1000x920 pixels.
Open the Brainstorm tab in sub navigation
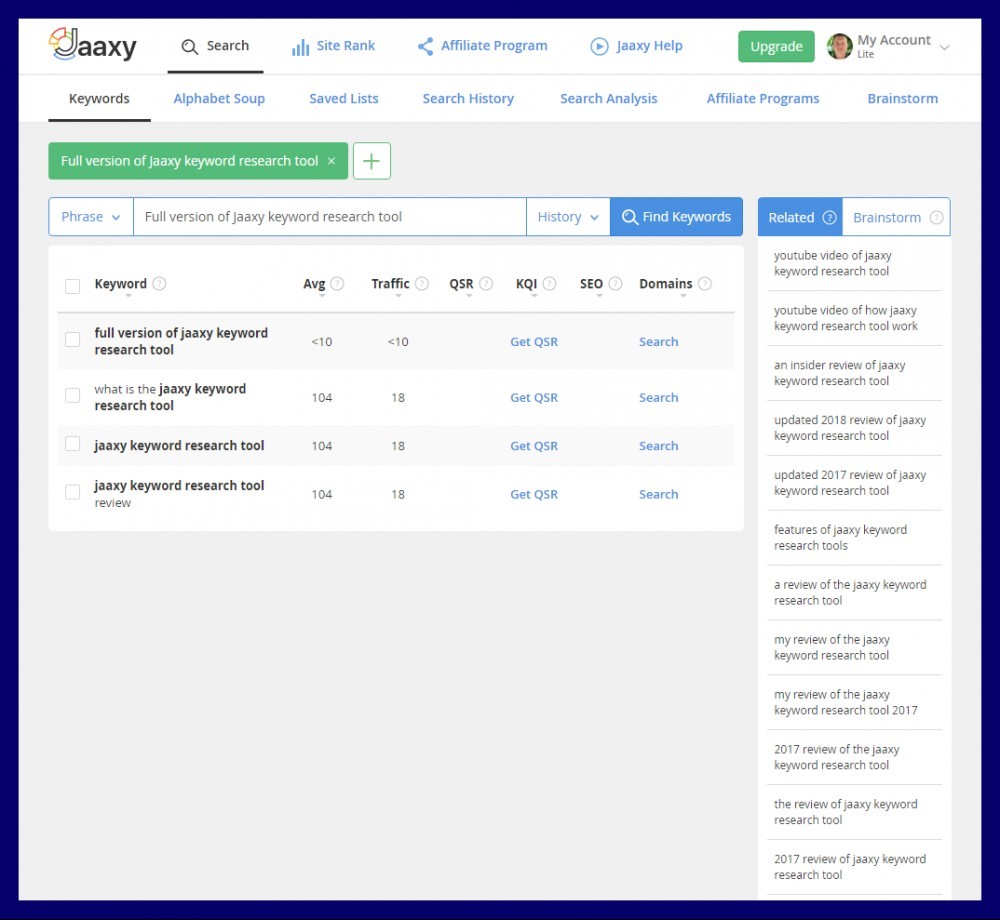902,99
